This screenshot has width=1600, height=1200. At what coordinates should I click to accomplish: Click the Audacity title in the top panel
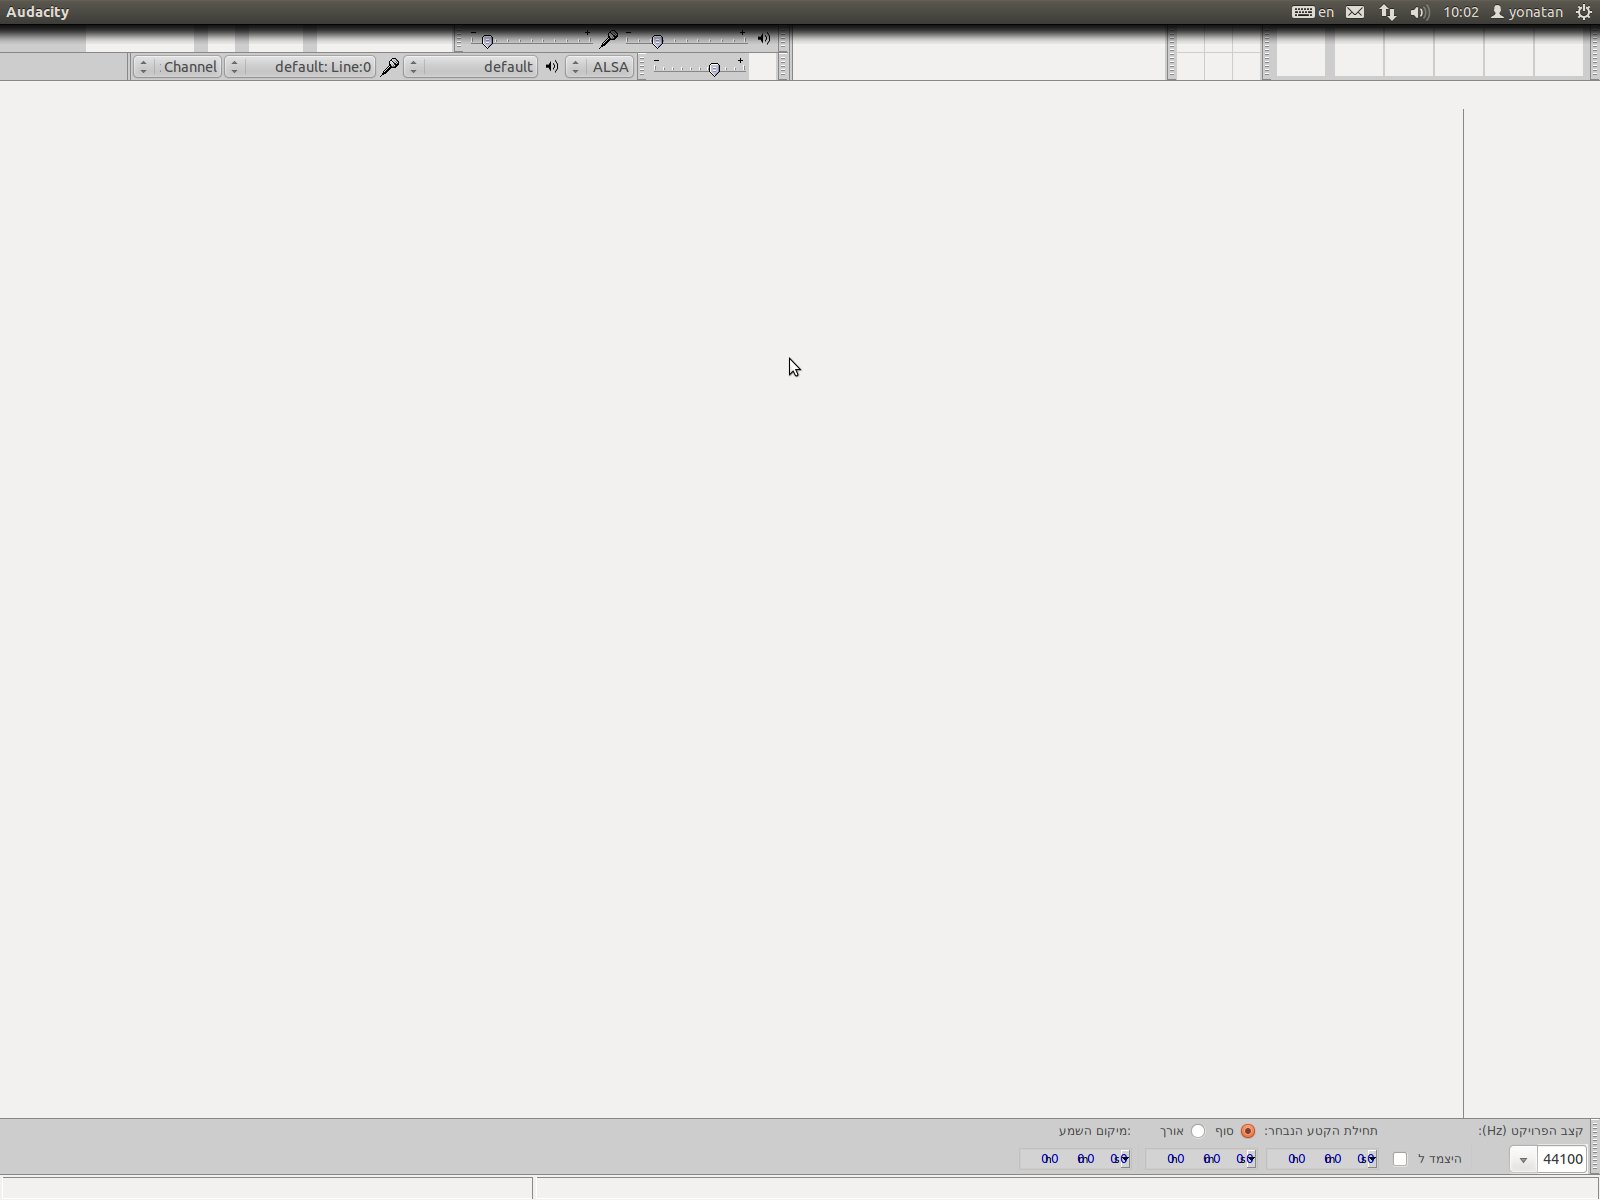(x=37, y=12)
